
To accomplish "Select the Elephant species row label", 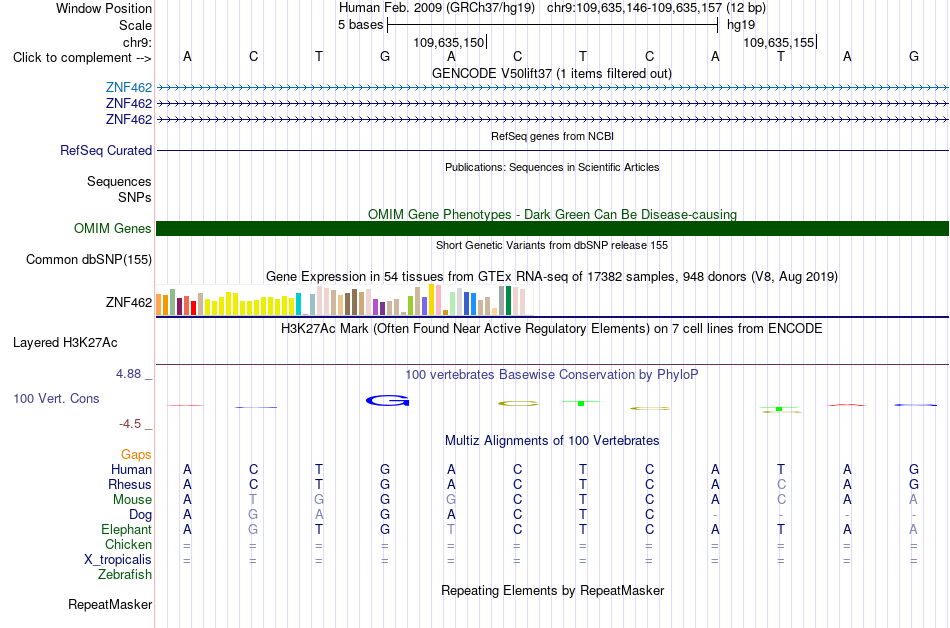I will (x=126, y=529).
